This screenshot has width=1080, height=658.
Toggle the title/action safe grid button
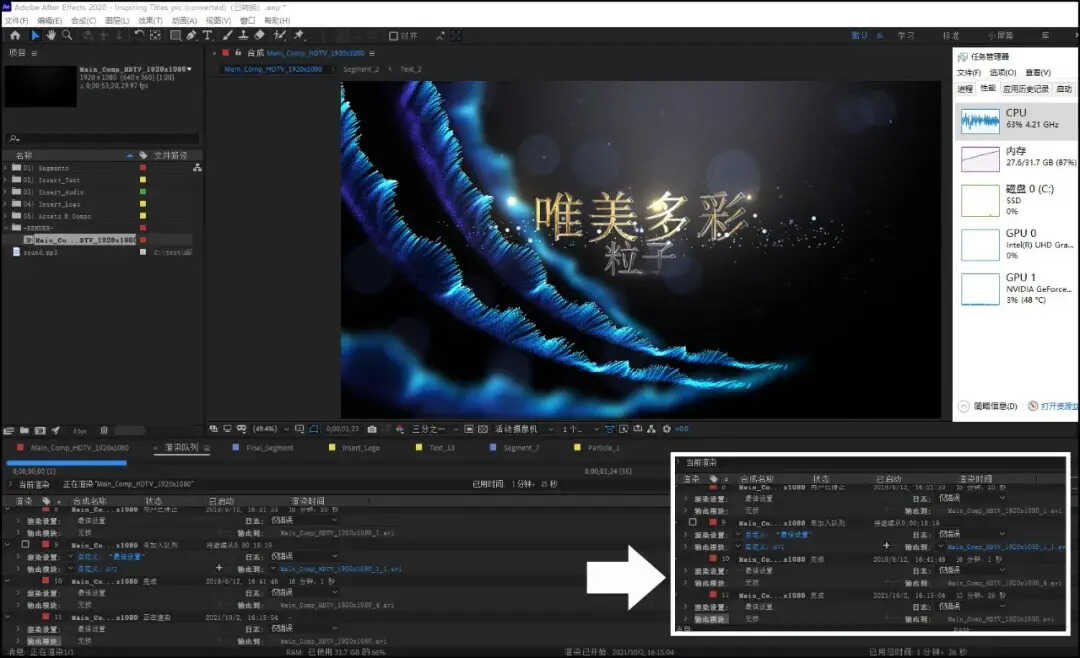(299, 429)
